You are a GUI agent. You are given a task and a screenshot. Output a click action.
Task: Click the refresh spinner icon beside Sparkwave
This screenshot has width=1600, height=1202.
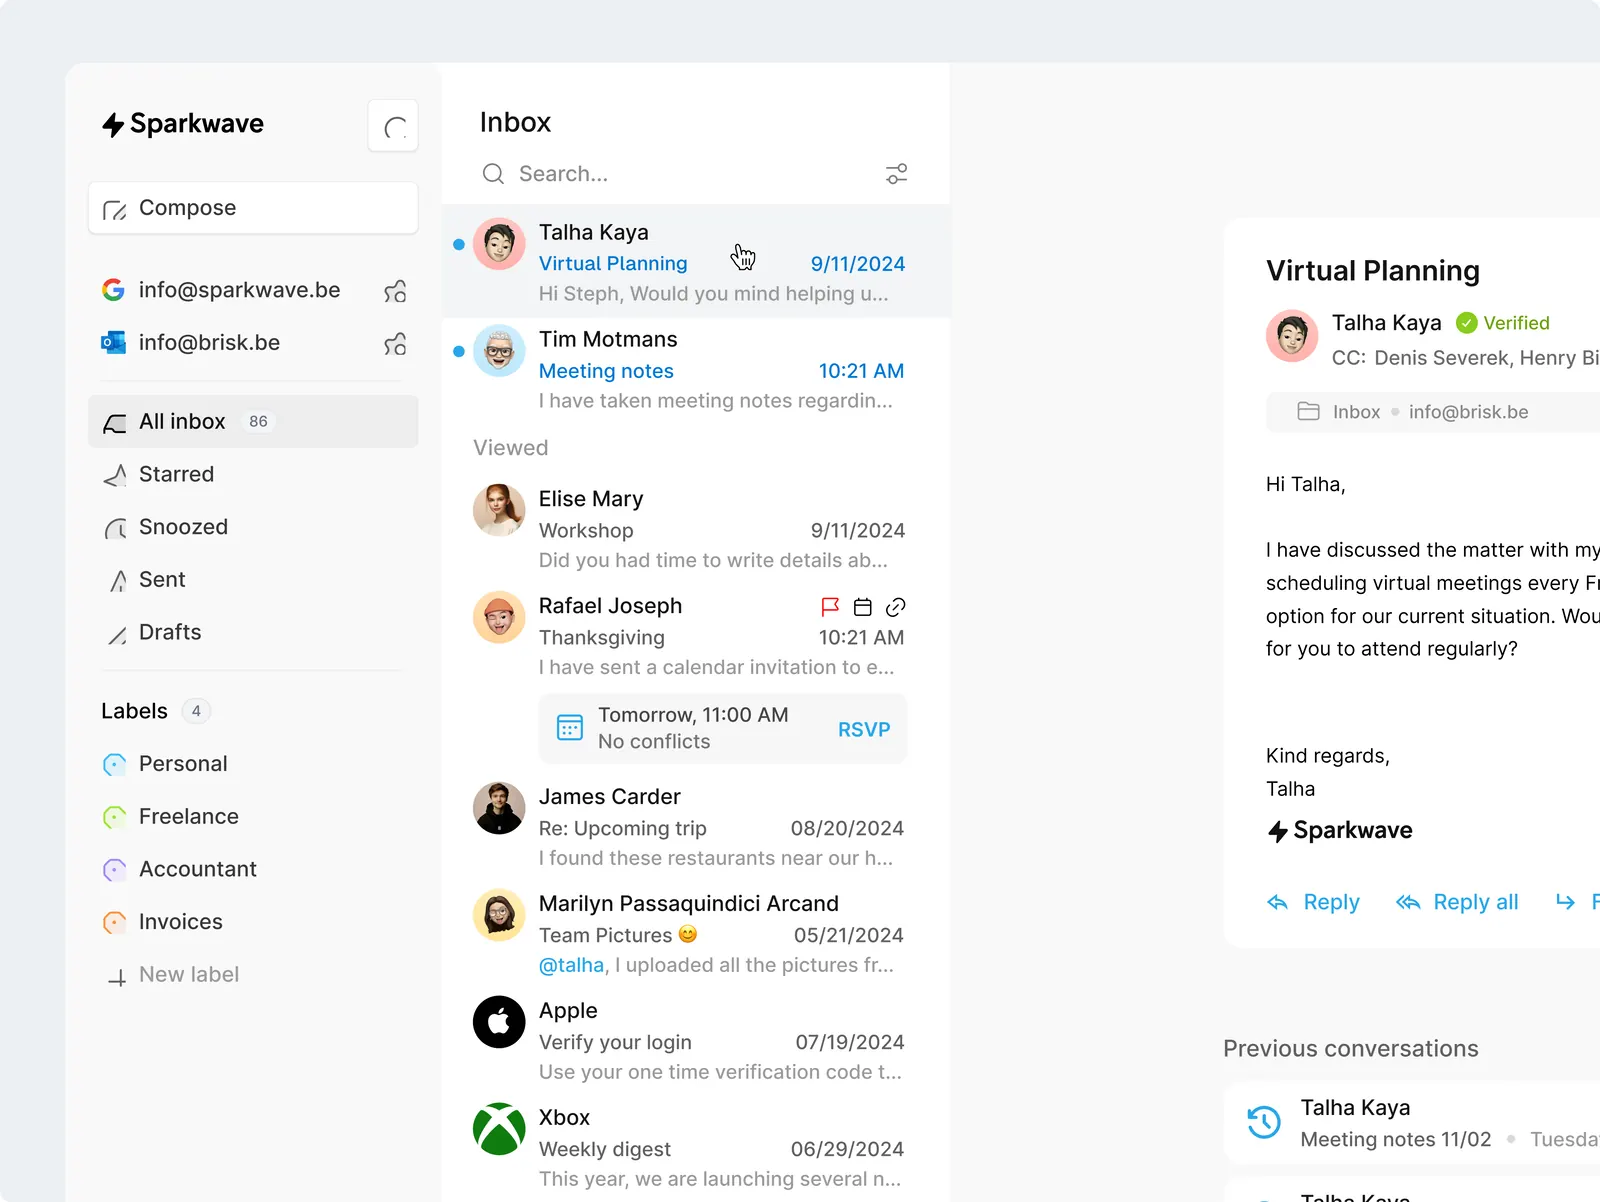(x=393, y=126)
